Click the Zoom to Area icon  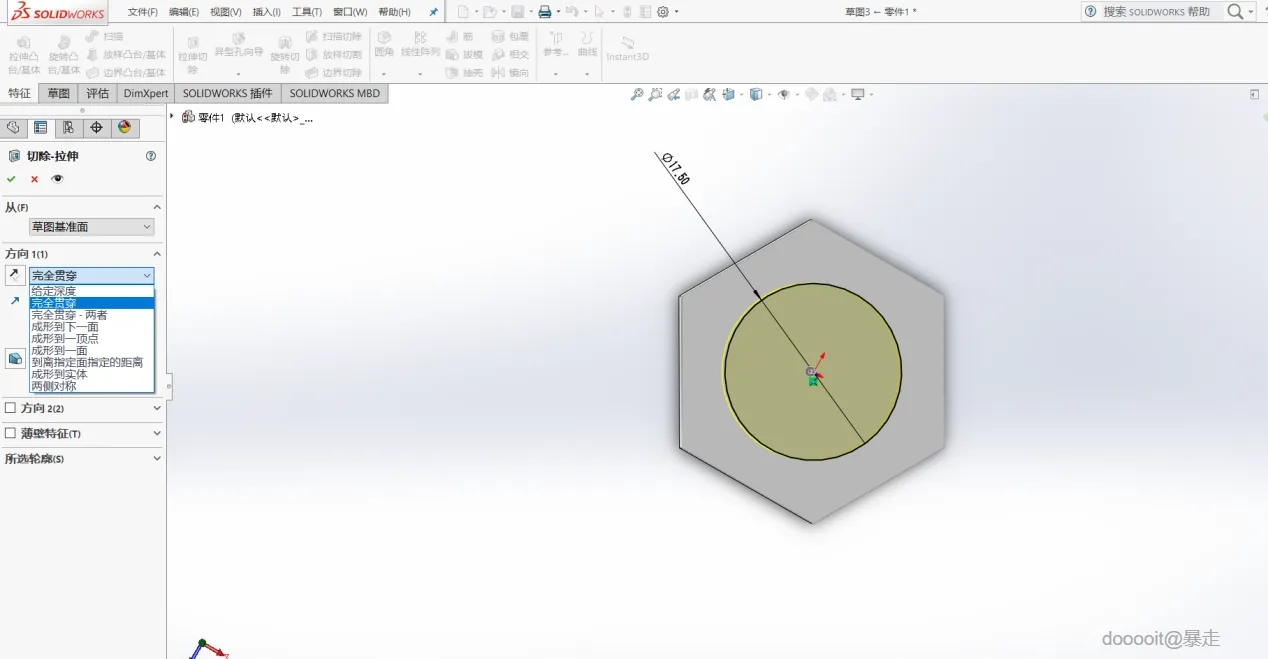pos(655,95)
